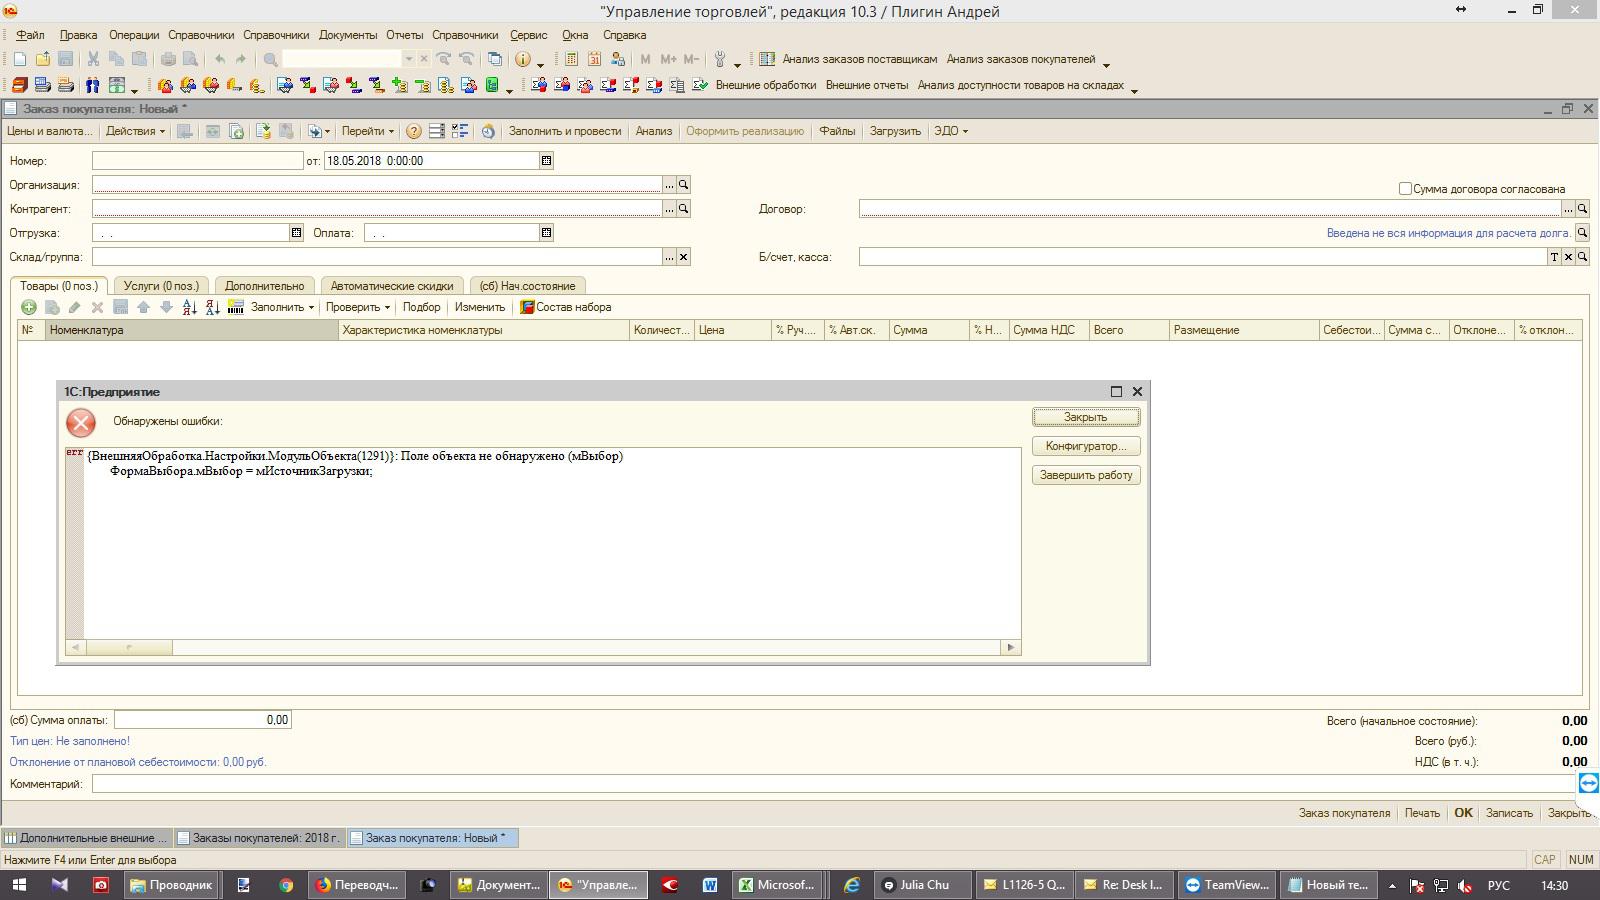Screen dimensions: 1600x900
Task: Click the New document icon in main toolbar
Action: 19,60
